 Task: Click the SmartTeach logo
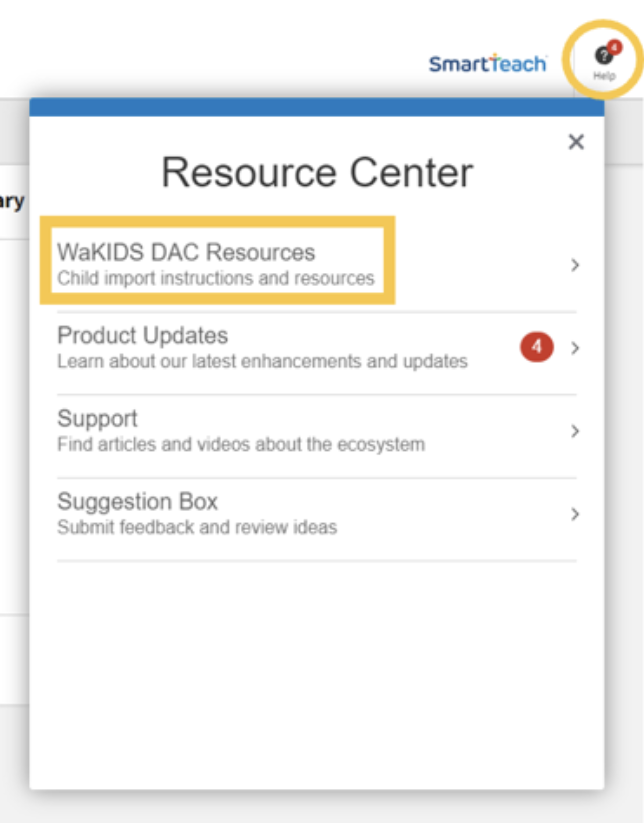(488, 64)
